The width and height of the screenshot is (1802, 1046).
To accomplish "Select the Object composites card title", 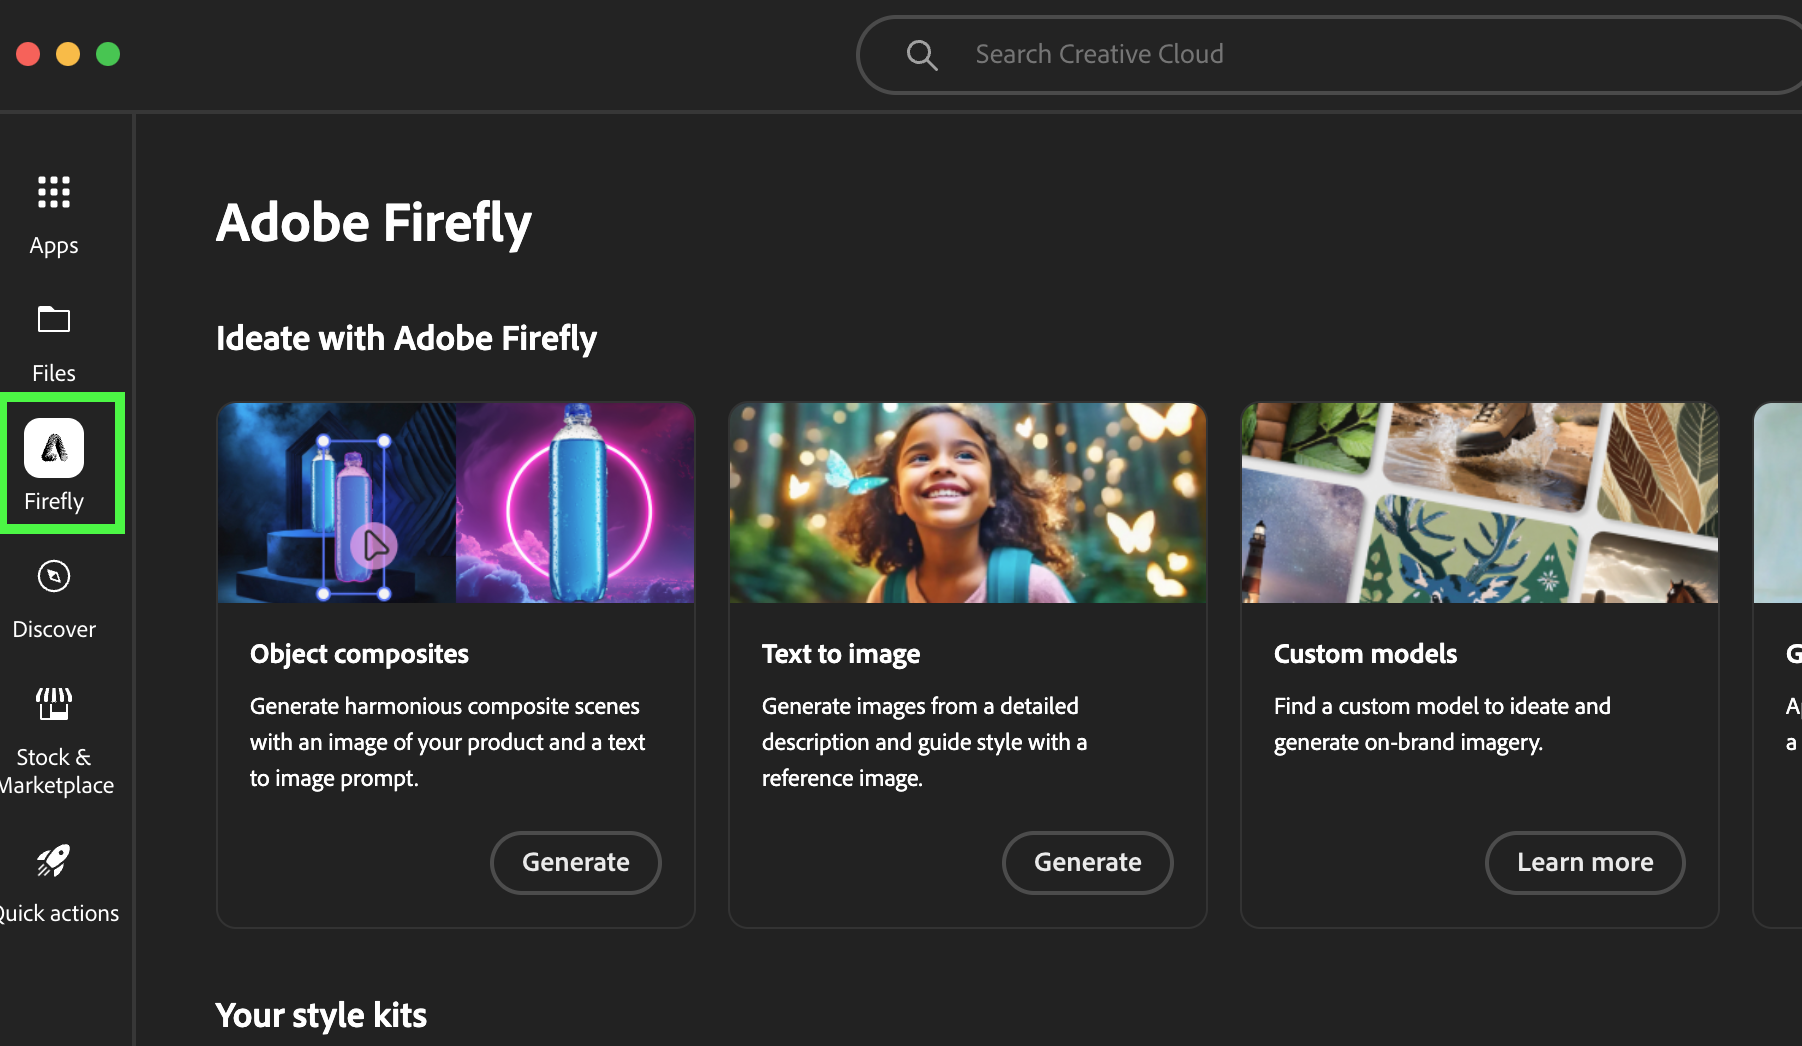I will [x=359, y=653].
